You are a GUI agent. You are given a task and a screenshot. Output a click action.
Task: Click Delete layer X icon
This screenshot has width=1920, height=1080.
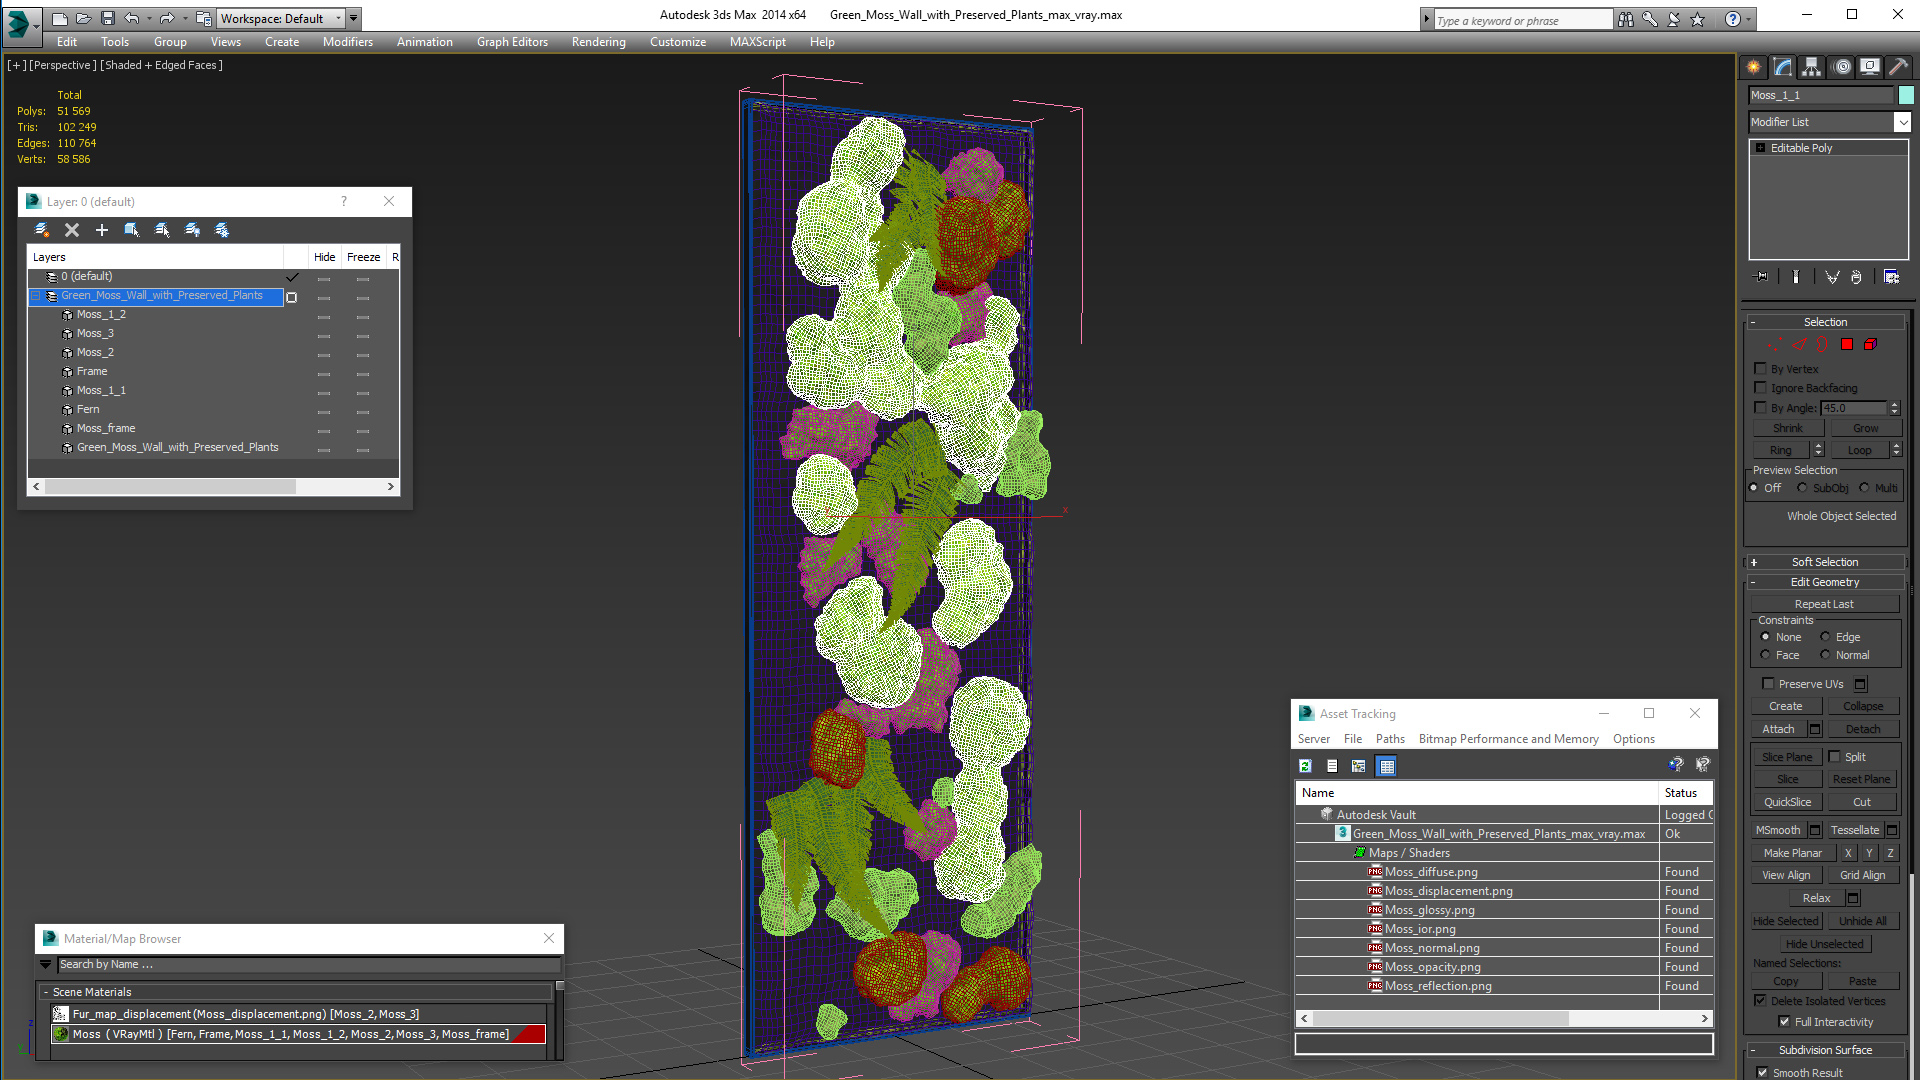pyautogui.click(x=72, y=230)
